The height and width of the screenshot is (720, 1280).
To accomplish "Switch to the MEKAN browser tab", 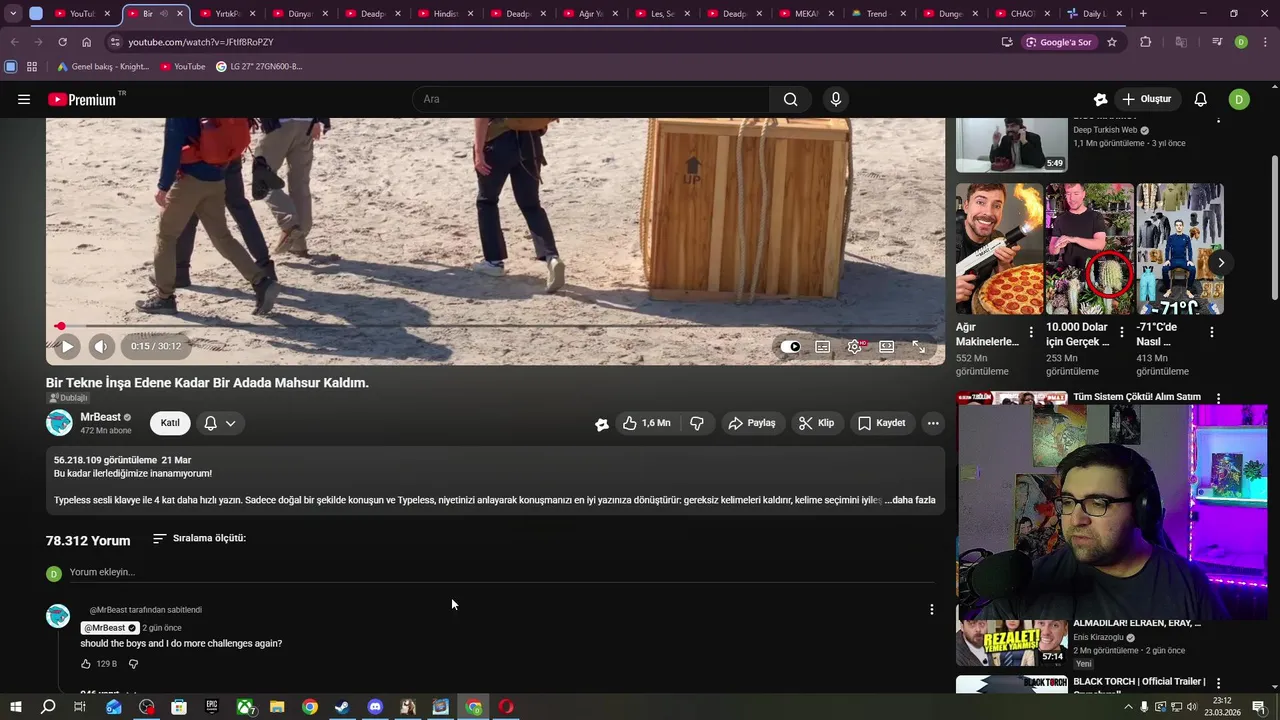I will [806, 14].
